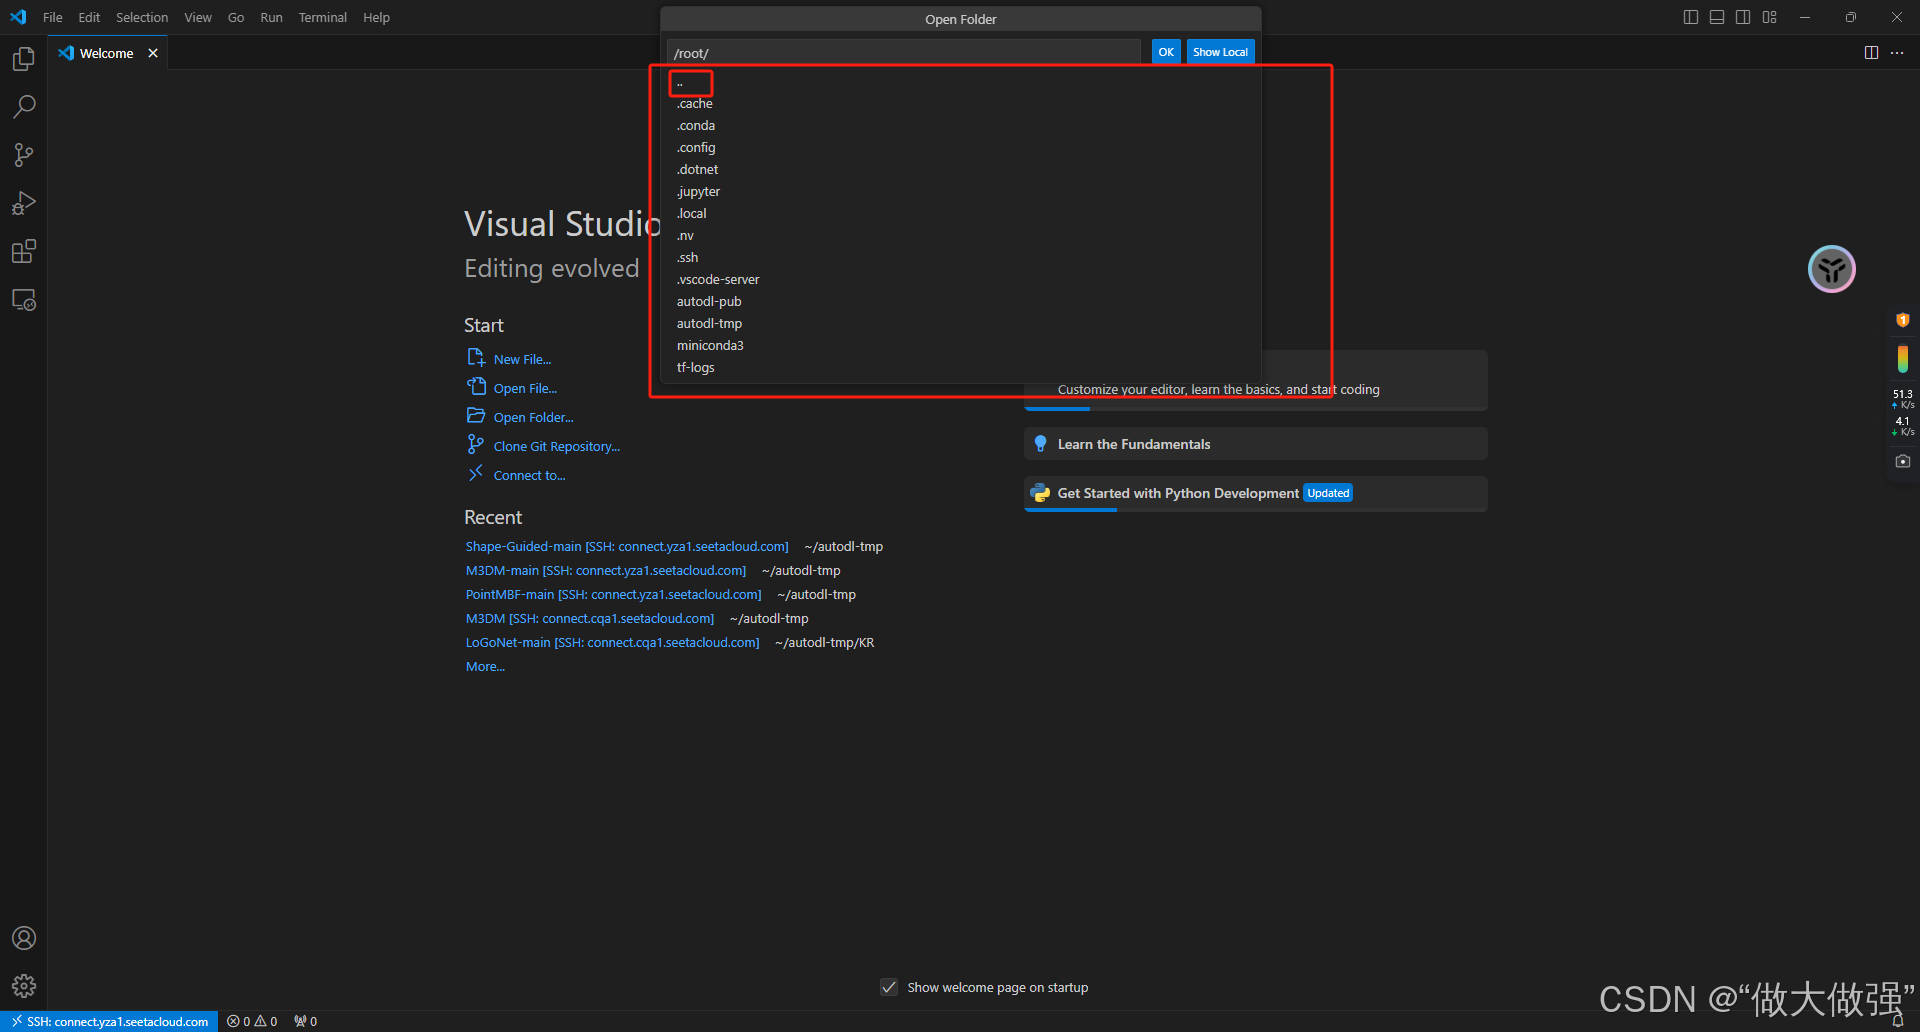Click the Show Local button
The image size is (1920, 1032).
coord(1220,52)
